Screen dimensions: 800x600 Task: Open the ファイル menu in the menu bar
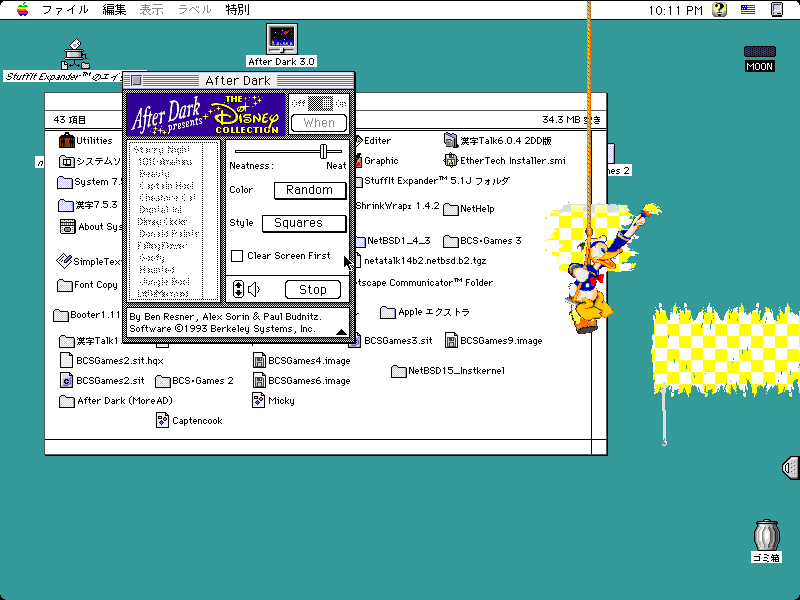tap(64, 10)
